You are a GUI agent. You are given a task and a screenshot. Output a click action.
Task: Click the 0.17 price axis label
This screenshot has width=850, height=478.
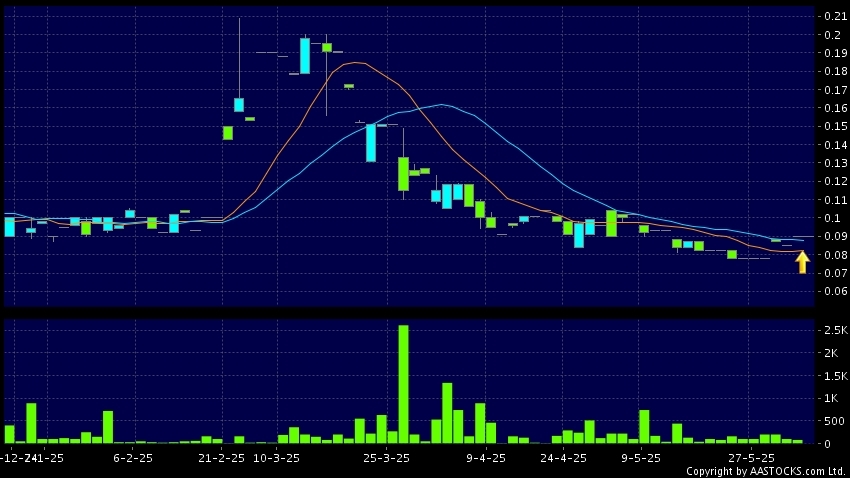coord(835,90)
